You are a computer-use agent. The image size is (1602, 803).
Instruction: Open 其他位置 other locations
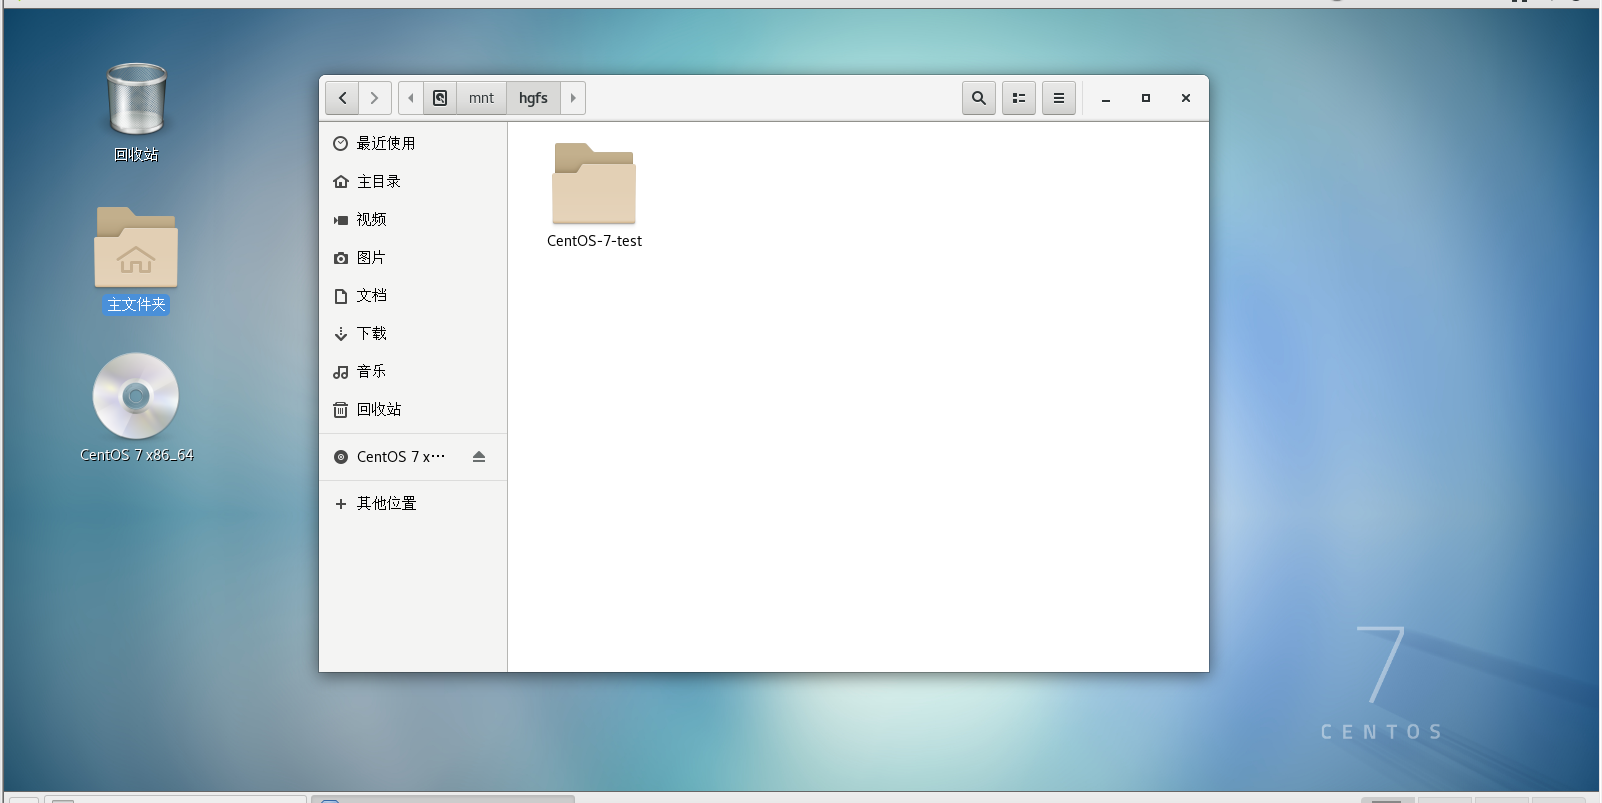click(x=413, y=503)
